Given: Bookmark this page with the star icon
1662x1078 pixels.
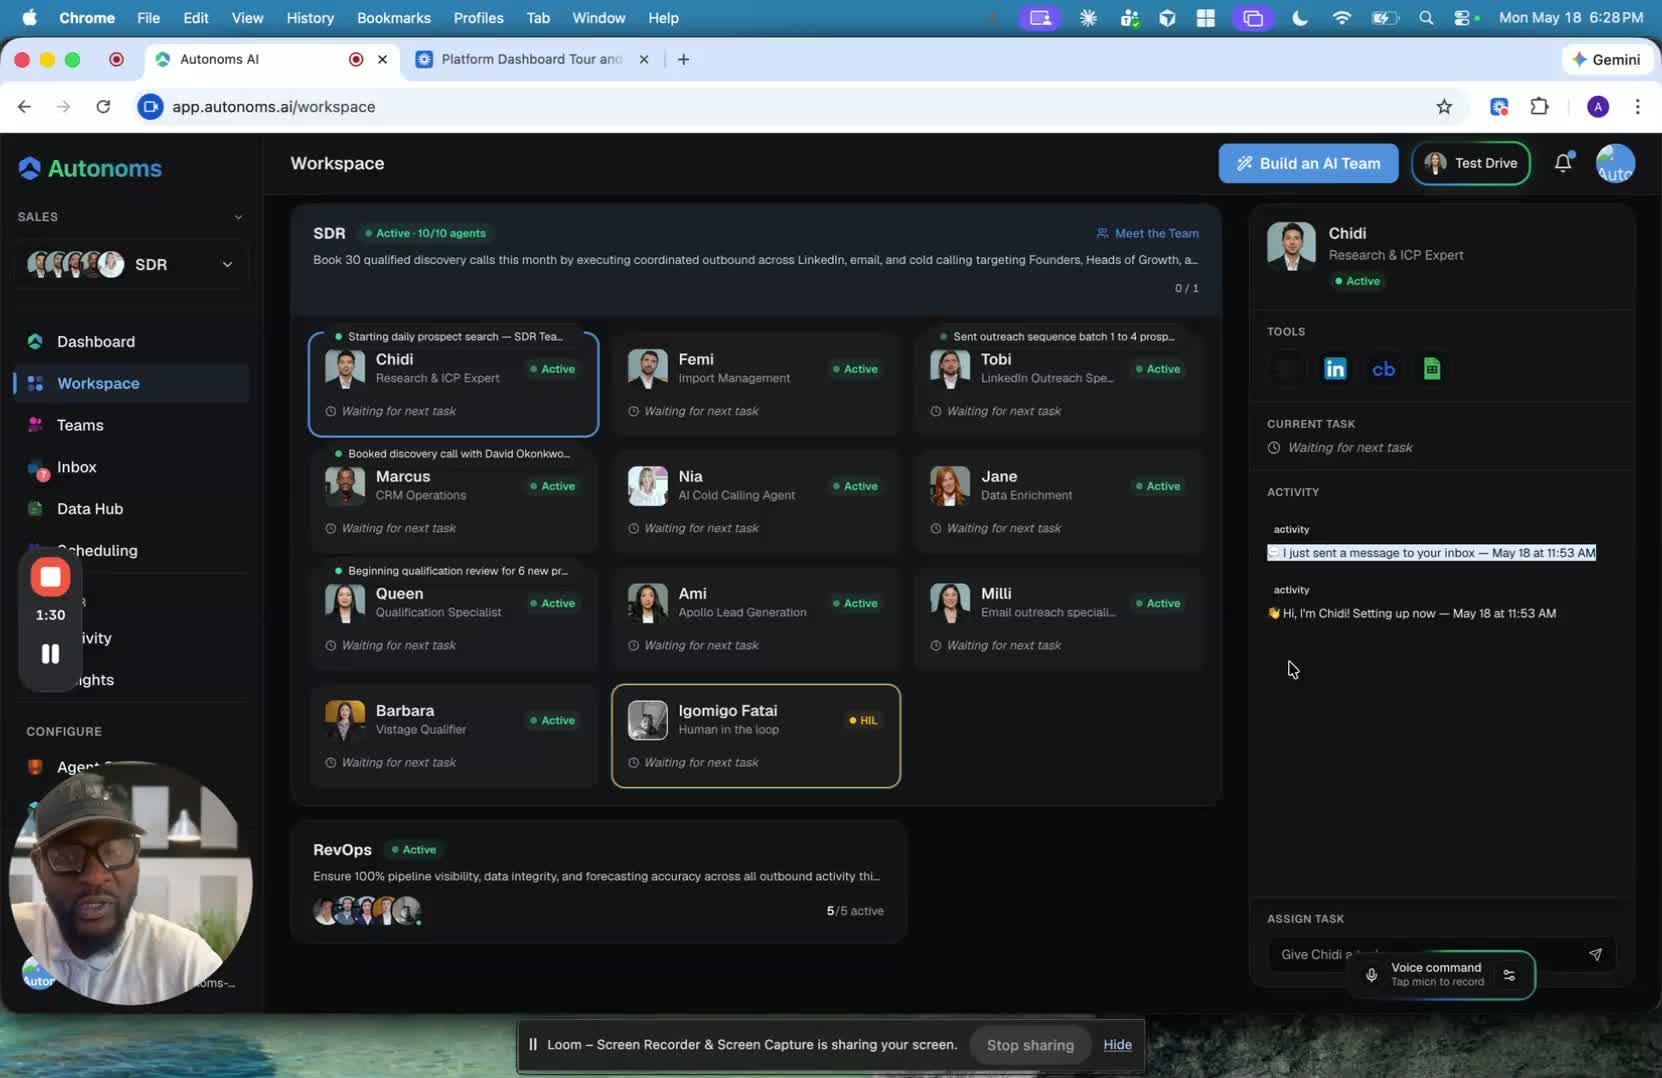Looking at the screenshot, I should point(1444,107).
